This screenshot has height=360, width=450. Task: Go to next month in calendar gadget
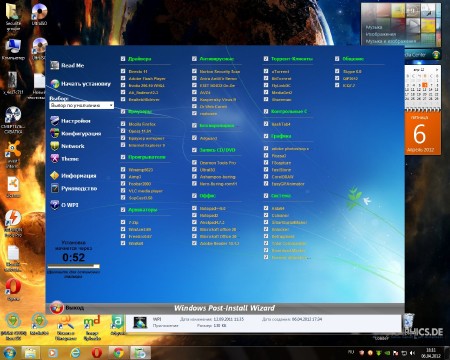(x=437, y=70)
